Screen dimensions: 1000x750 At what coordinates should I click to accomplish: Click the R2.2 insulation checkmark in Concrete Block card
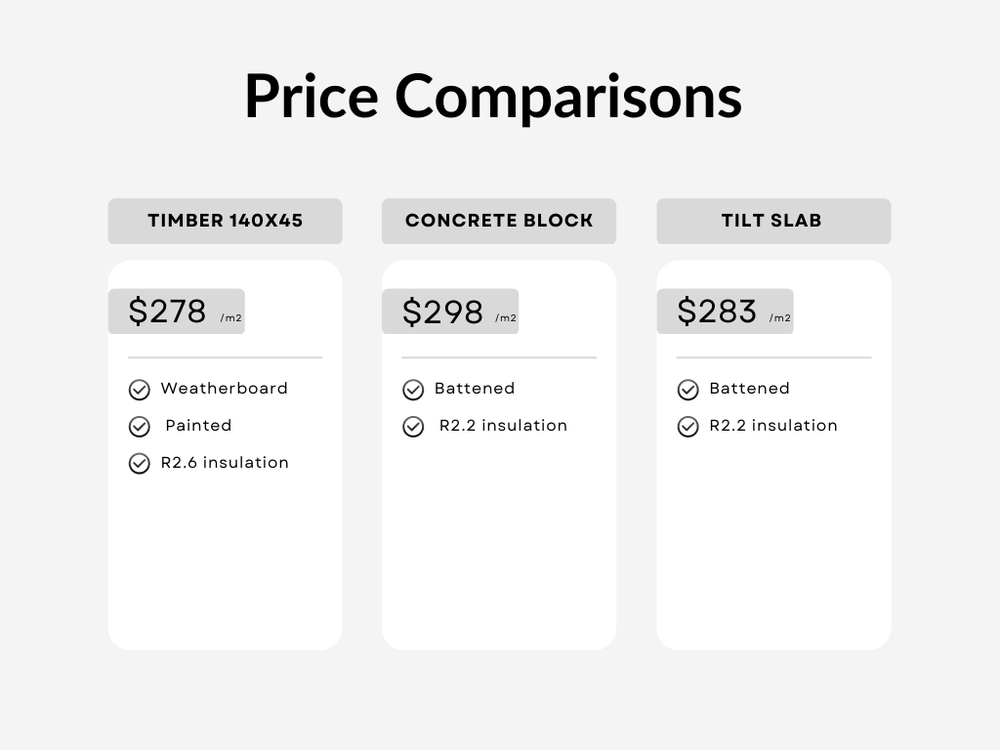[413, 427]
